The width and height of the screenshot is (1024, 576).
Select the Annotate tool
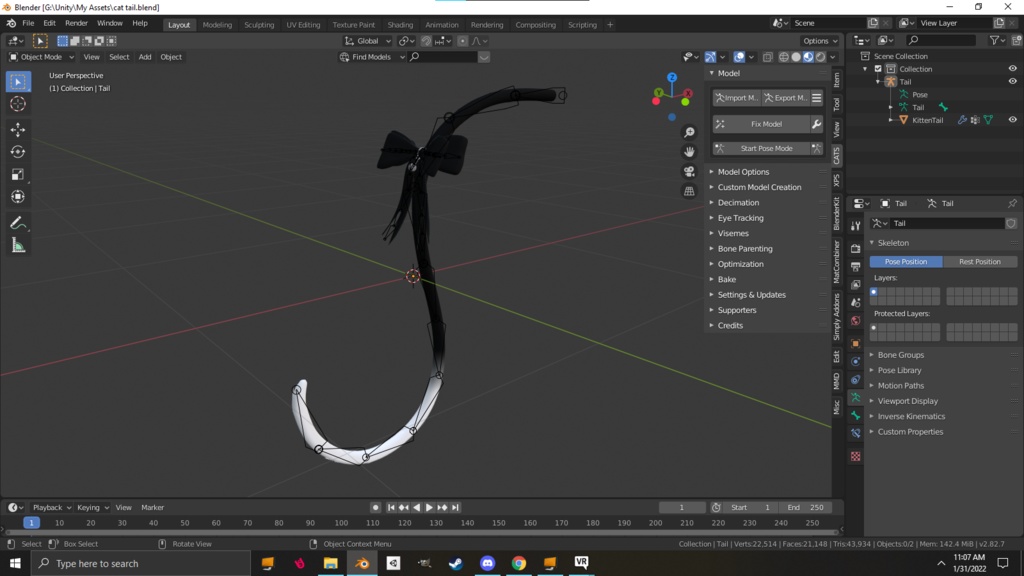tap(18, 223)
